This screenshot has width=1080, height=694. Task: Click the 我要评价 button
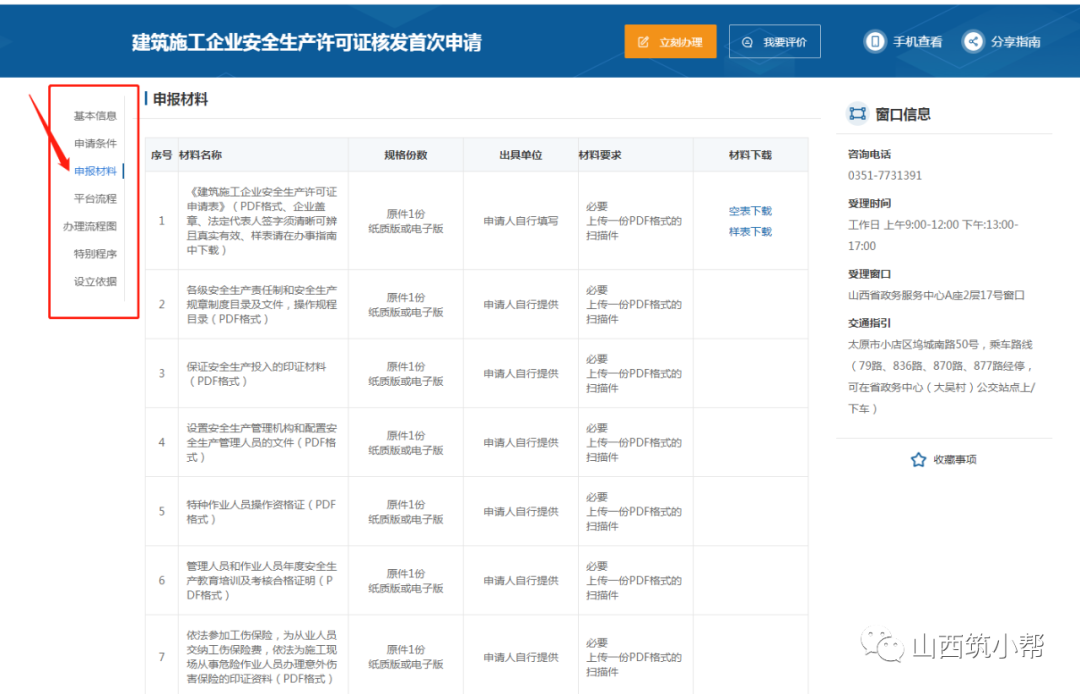774,41
